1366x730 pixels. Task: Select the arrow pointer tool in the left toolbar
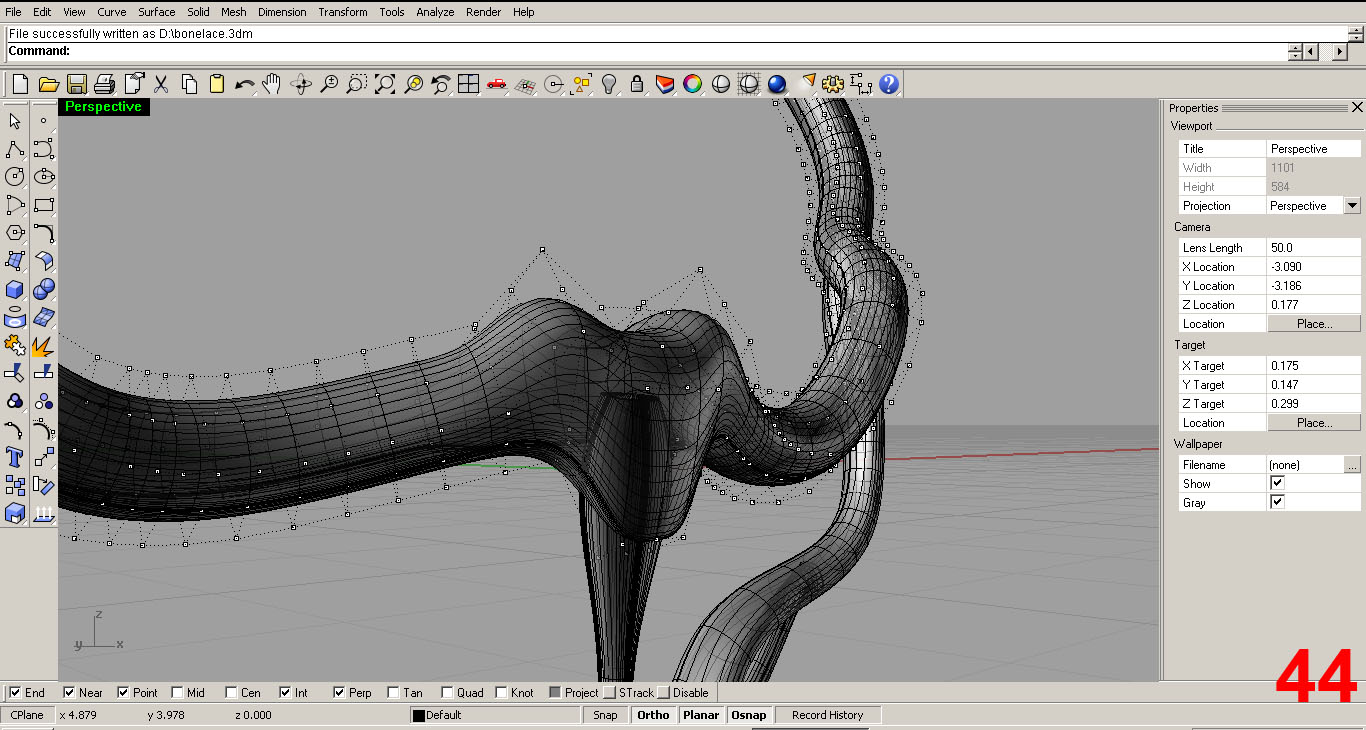click(15, 121)
